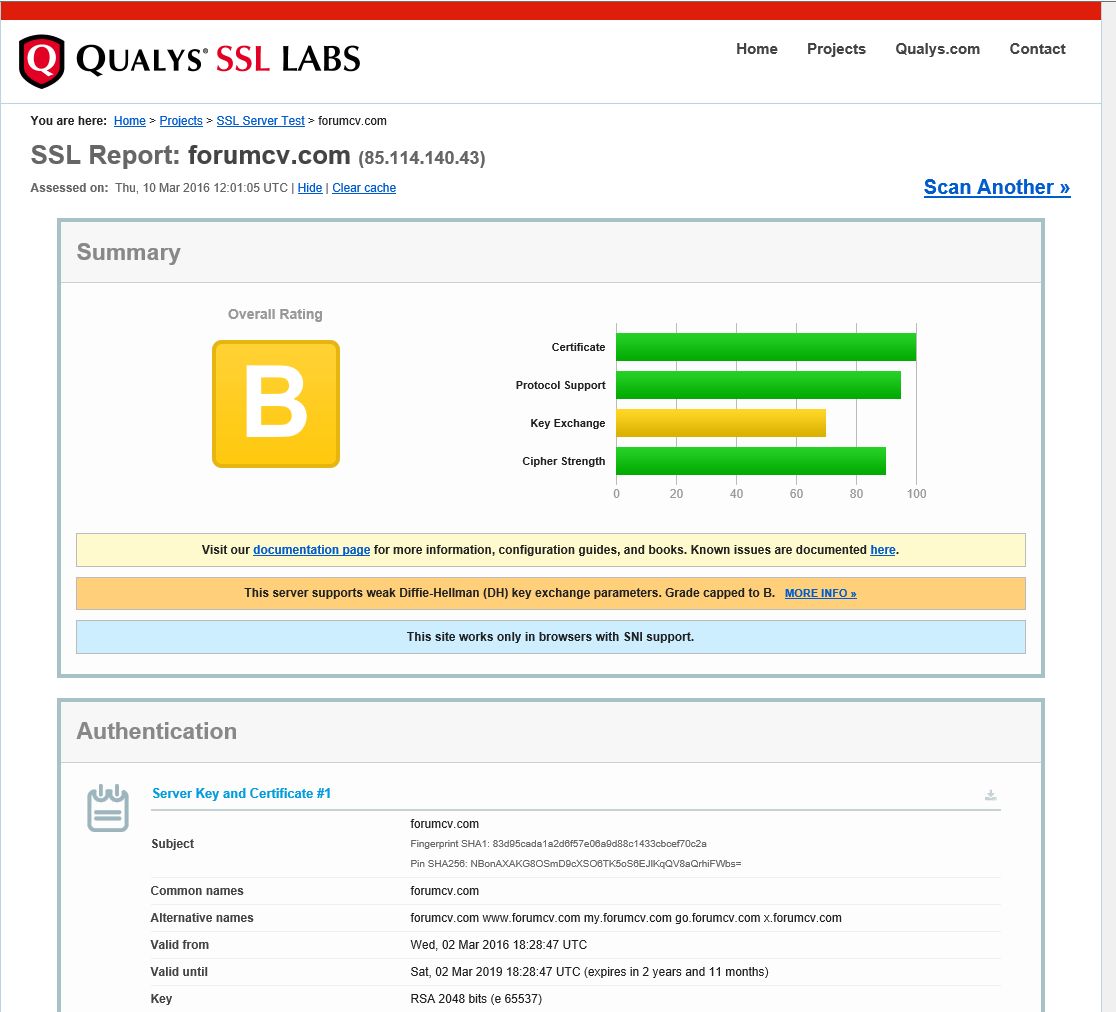Click the certificate download icon
The height and width of the screenshot is (1012, 1116).
click(x=990, y=795)
